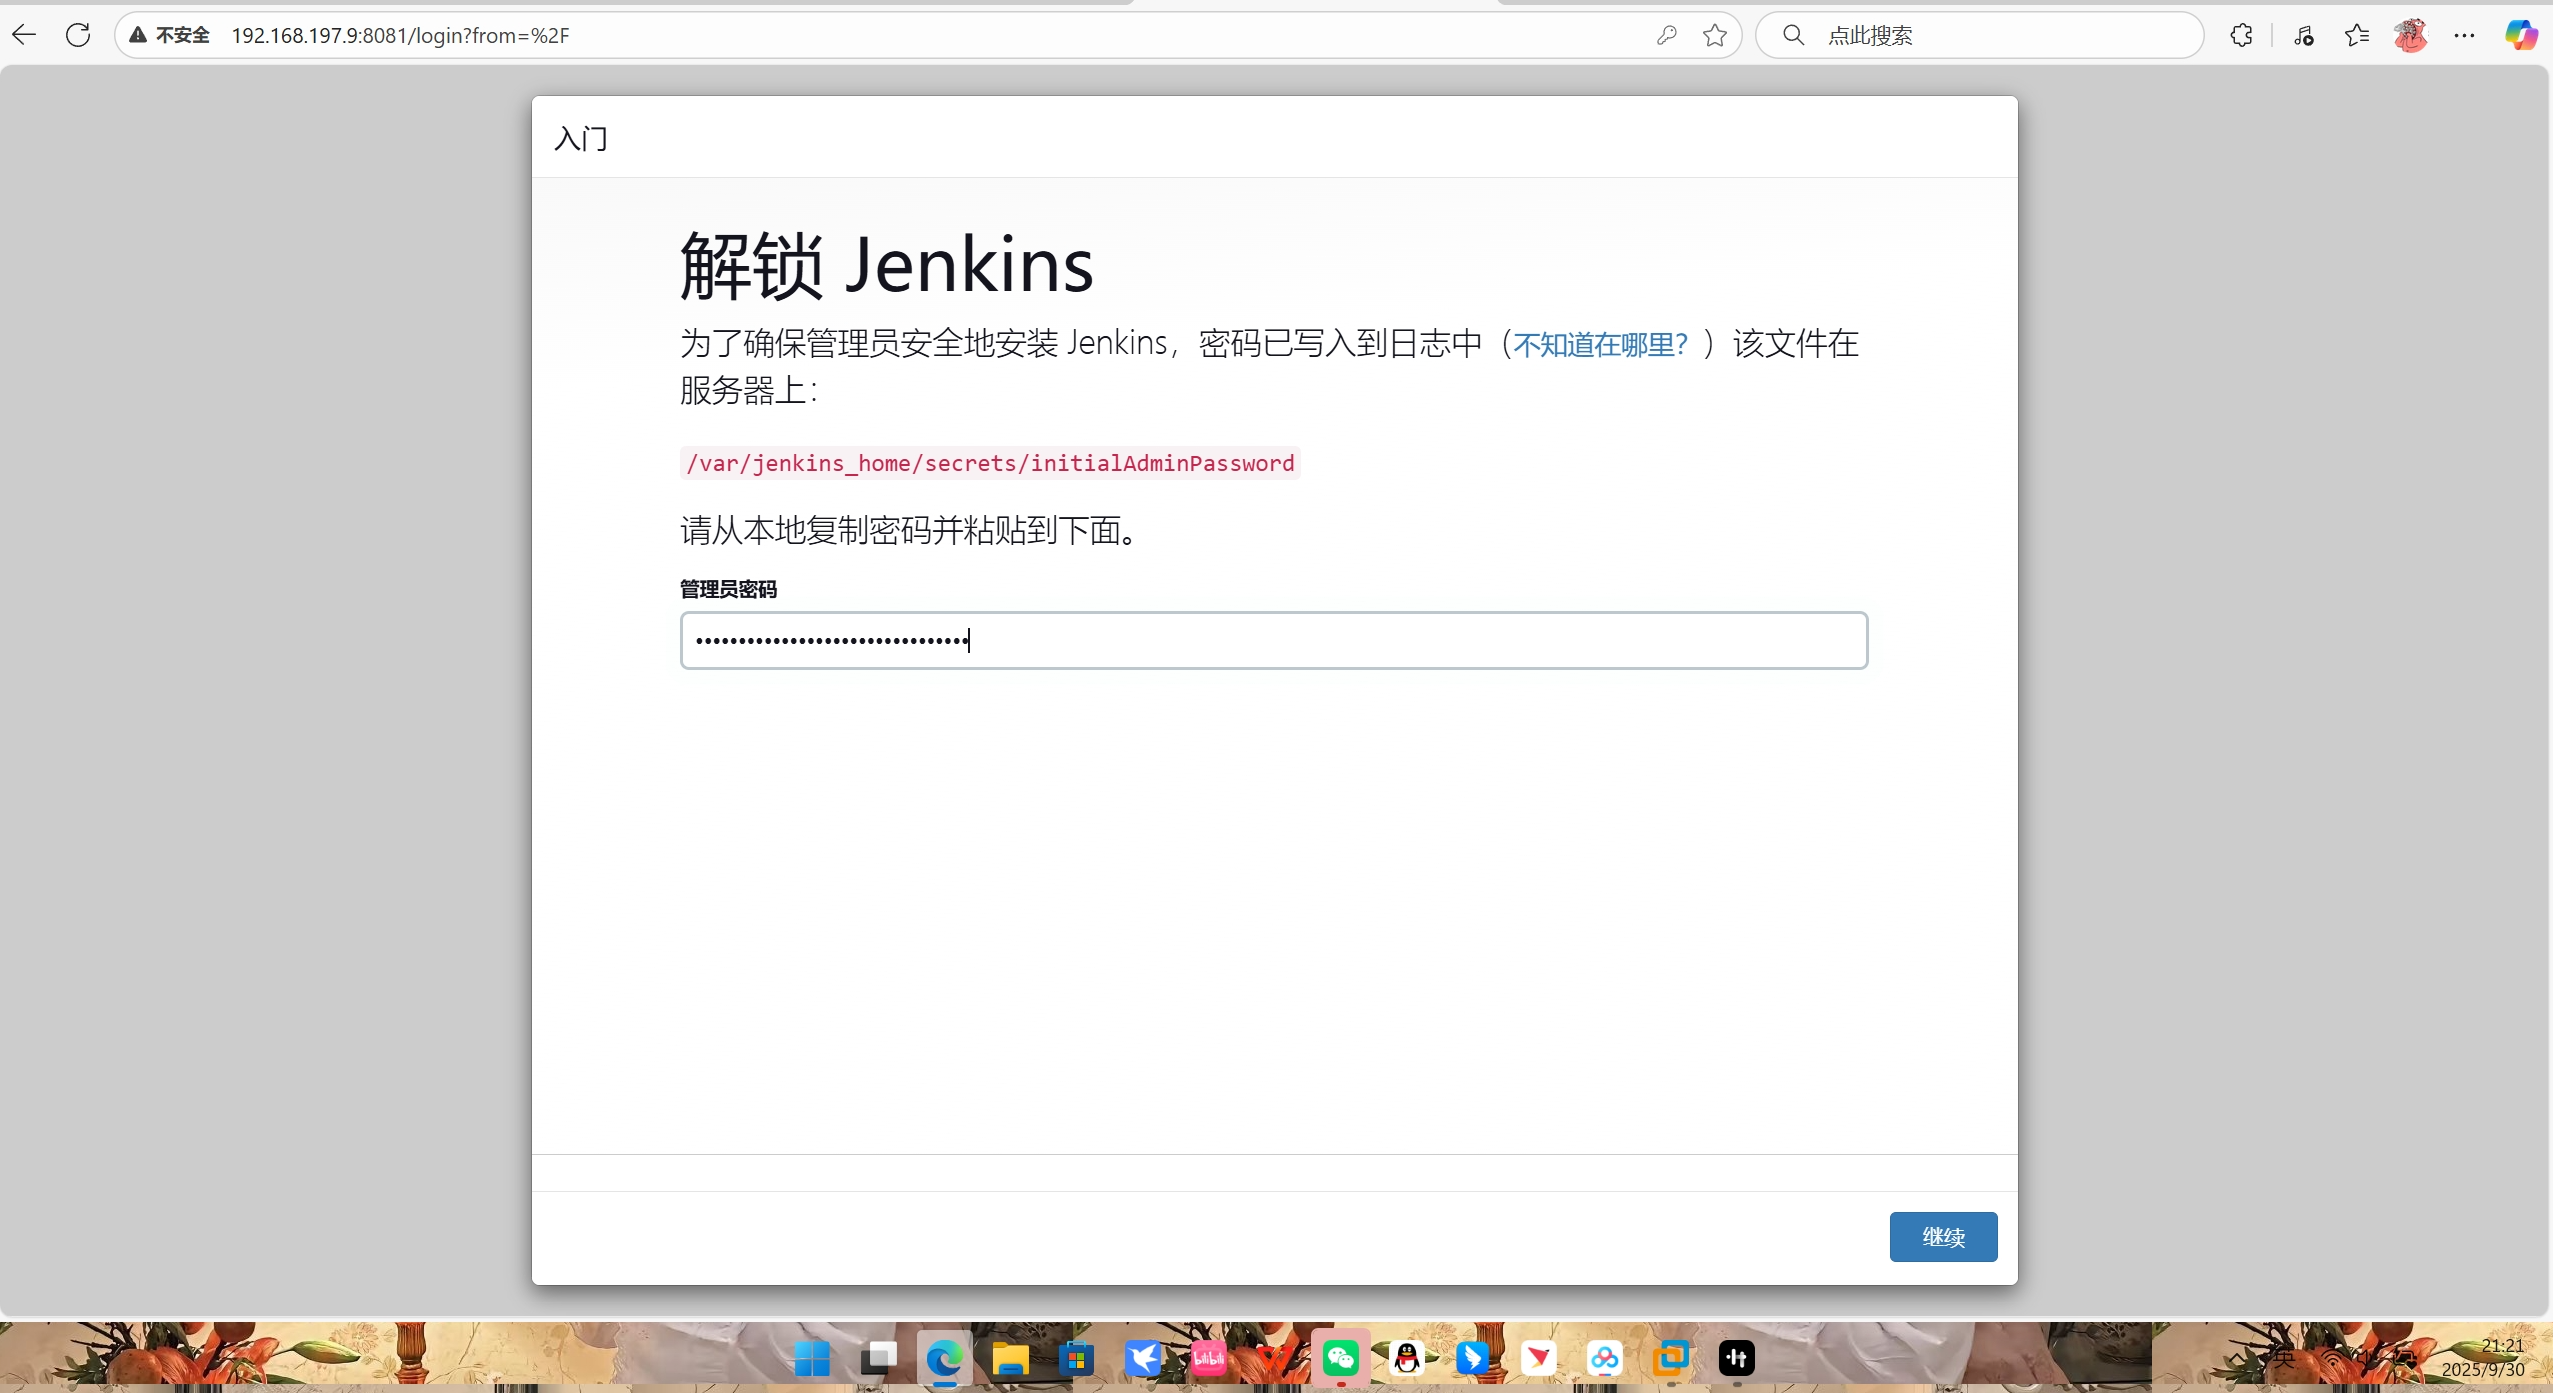Open the Copilot sidebar icon
The height and width of the screenshot is (1393, 2553).
coord(2520,35)
